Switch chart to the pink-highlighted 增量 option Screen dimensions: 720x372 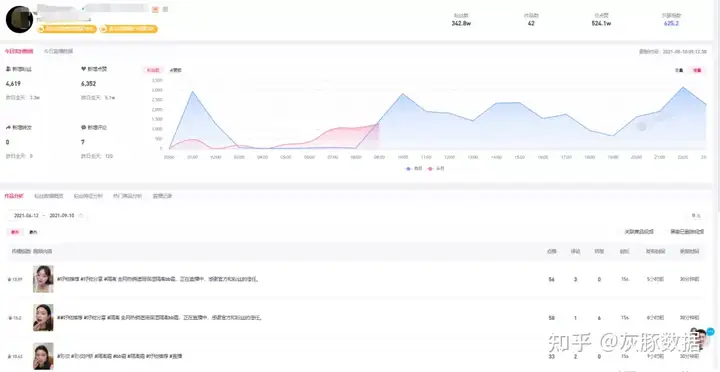click(x=697, y=70)
